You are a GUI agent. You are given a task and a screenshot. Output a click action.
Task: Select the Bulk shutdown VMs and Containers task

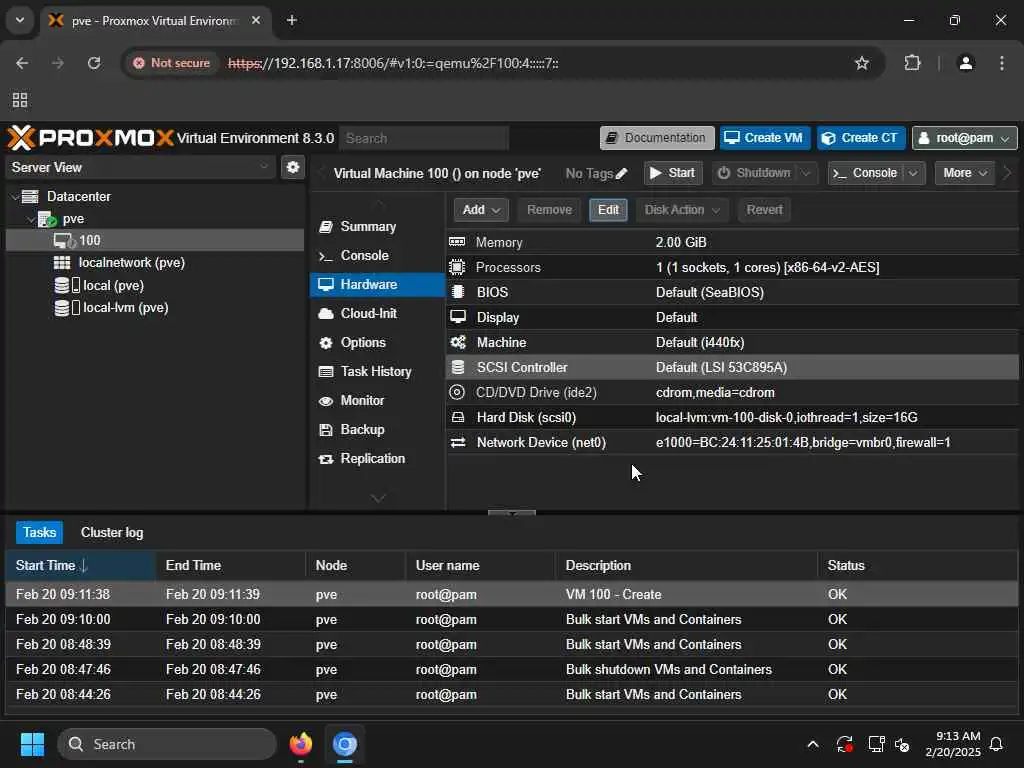pyautogui.click(x=511, y=669)
